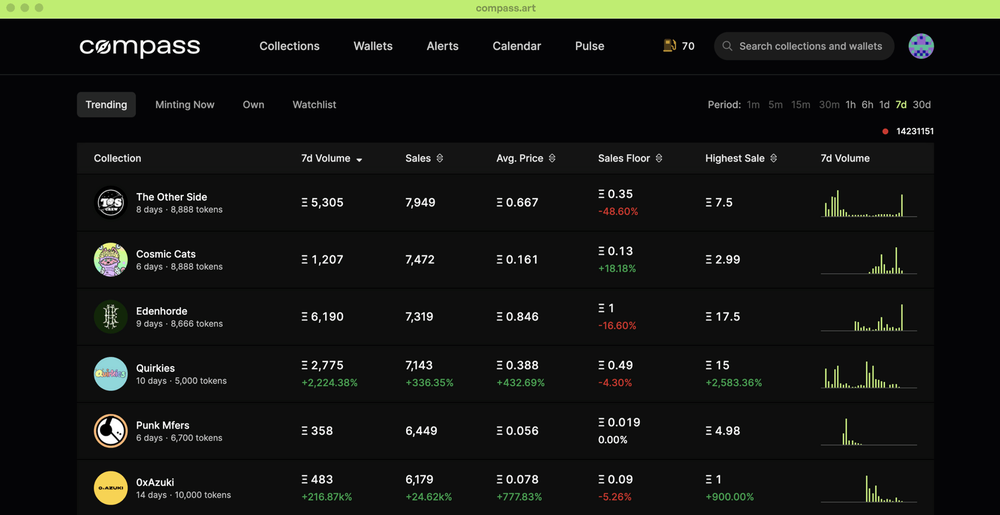This screenshot has height=515, width=1000.
Task: Set period to 30d
Action: pyautogui.click(x=922, y=105)
